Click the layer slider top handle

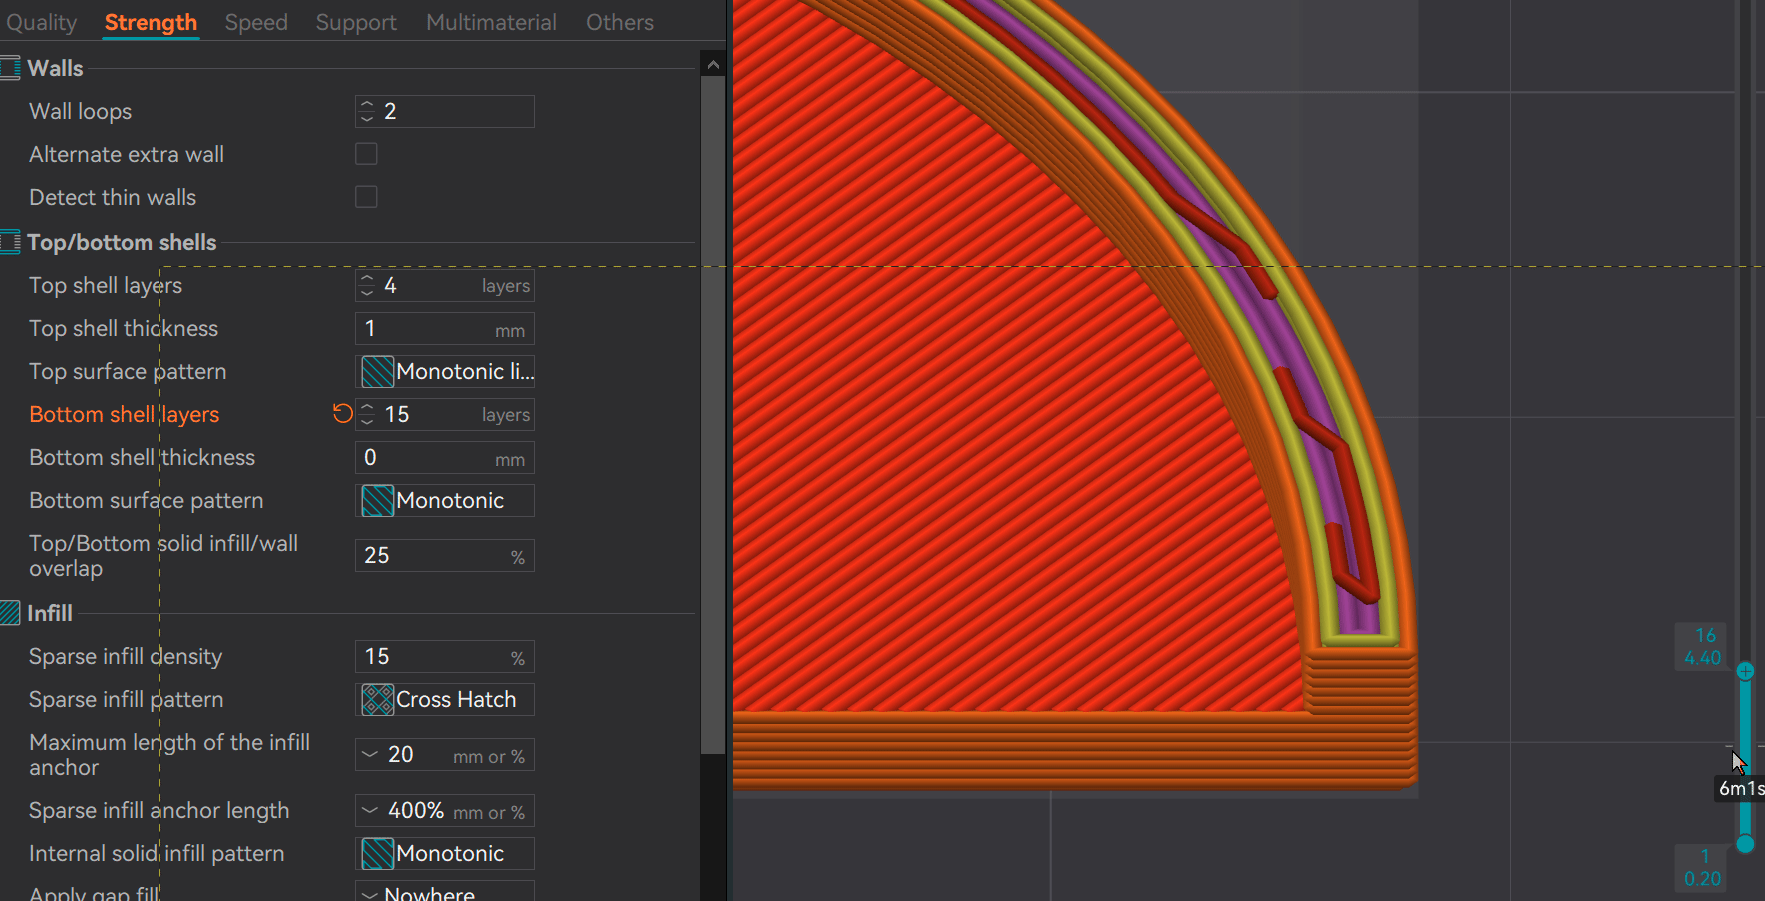click(1745, 671)
